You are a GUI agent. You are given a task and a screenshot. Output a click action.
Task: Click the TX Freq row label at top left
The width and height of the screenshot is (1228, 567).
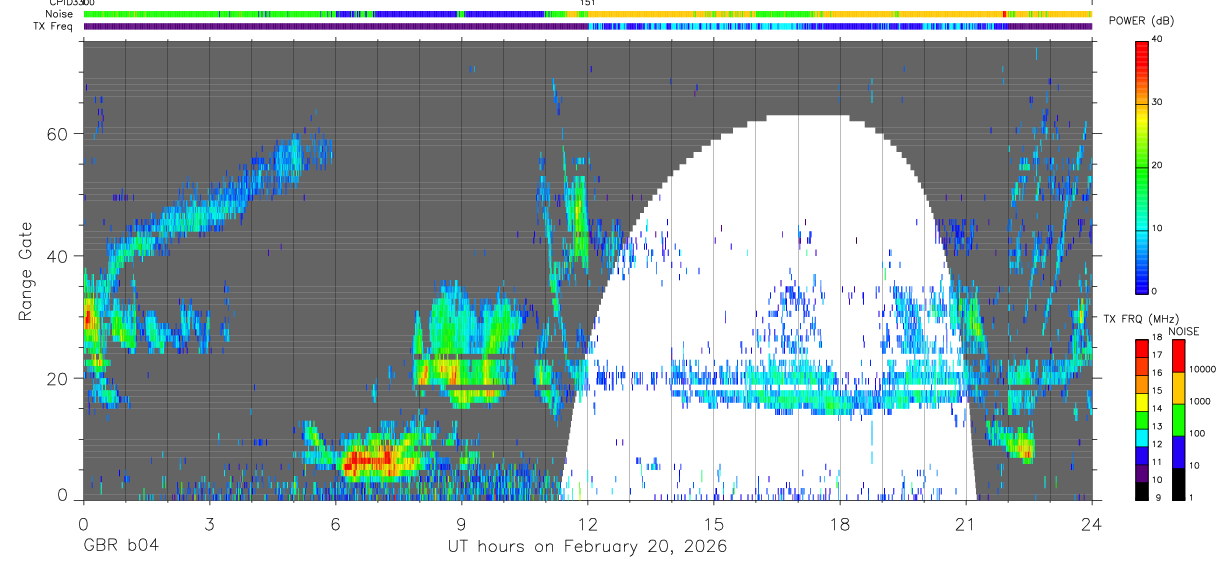(x=54, y=26)
